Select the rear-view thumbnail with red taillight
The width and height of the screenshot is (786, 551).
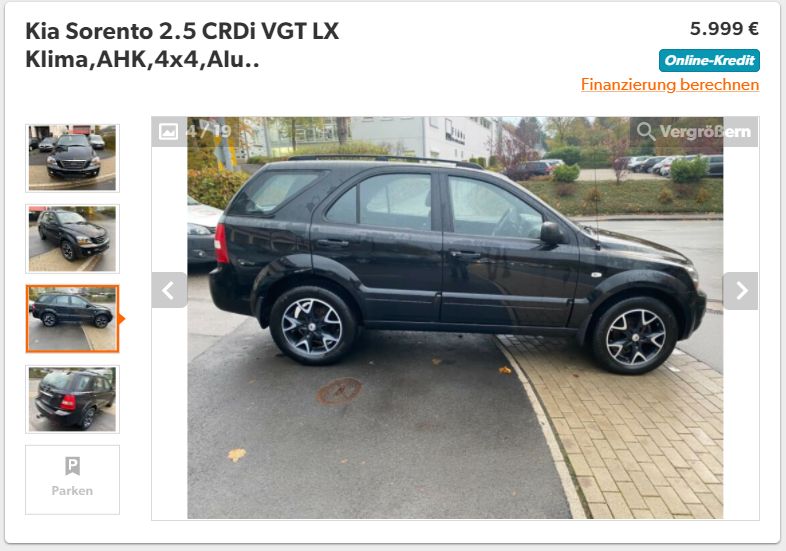(72, 399)
